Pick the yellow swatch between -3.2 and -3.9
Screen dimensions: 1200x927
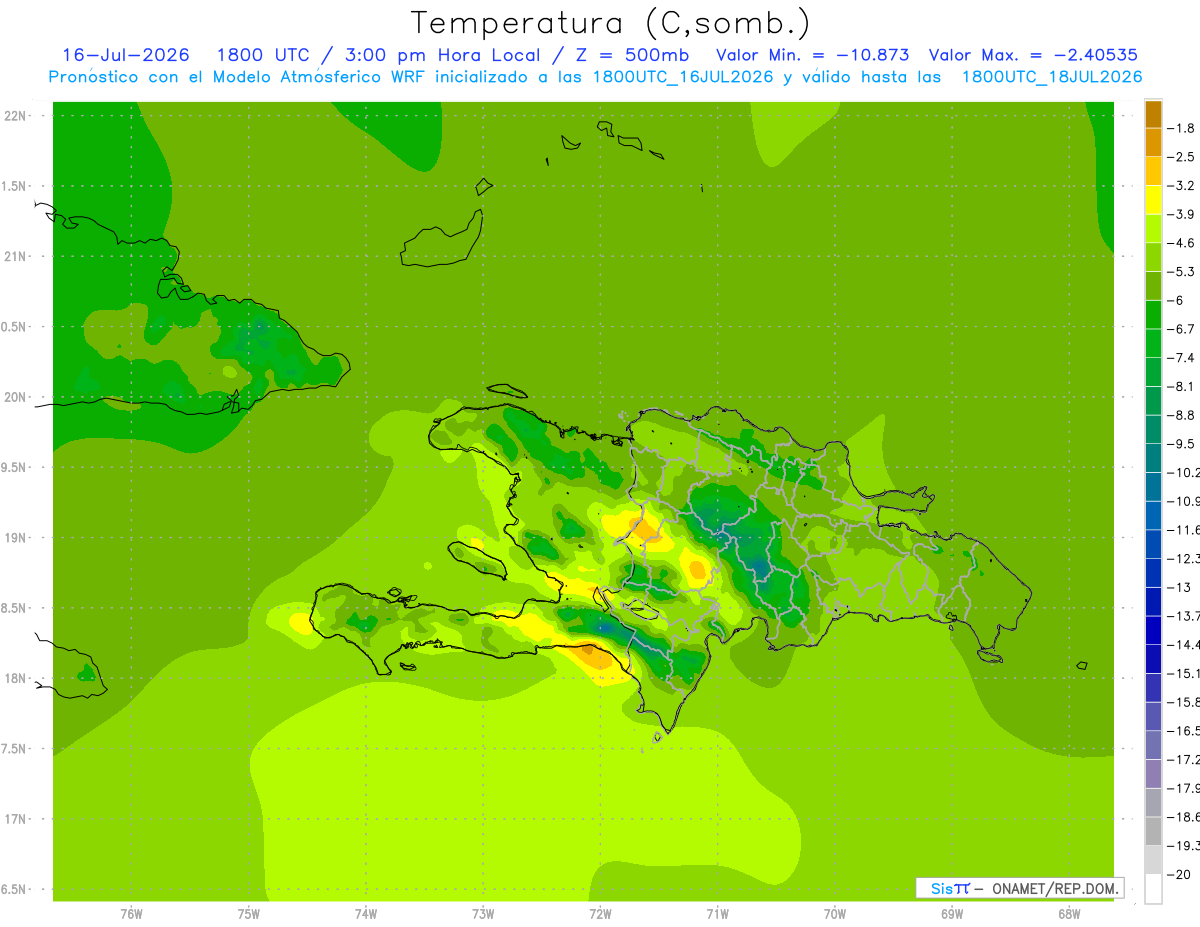pos(1153,200)
